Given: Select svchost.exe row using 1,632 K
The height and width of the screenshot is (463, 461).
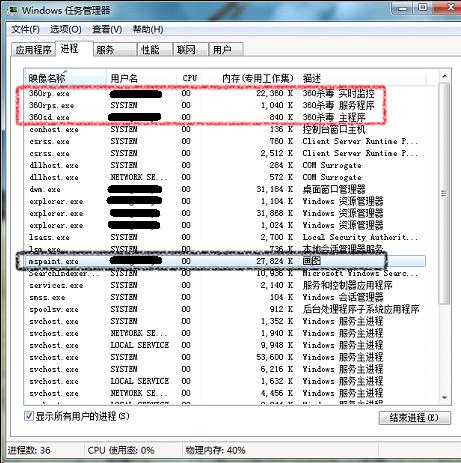Looking at the screenshot, I should [225, 381].
